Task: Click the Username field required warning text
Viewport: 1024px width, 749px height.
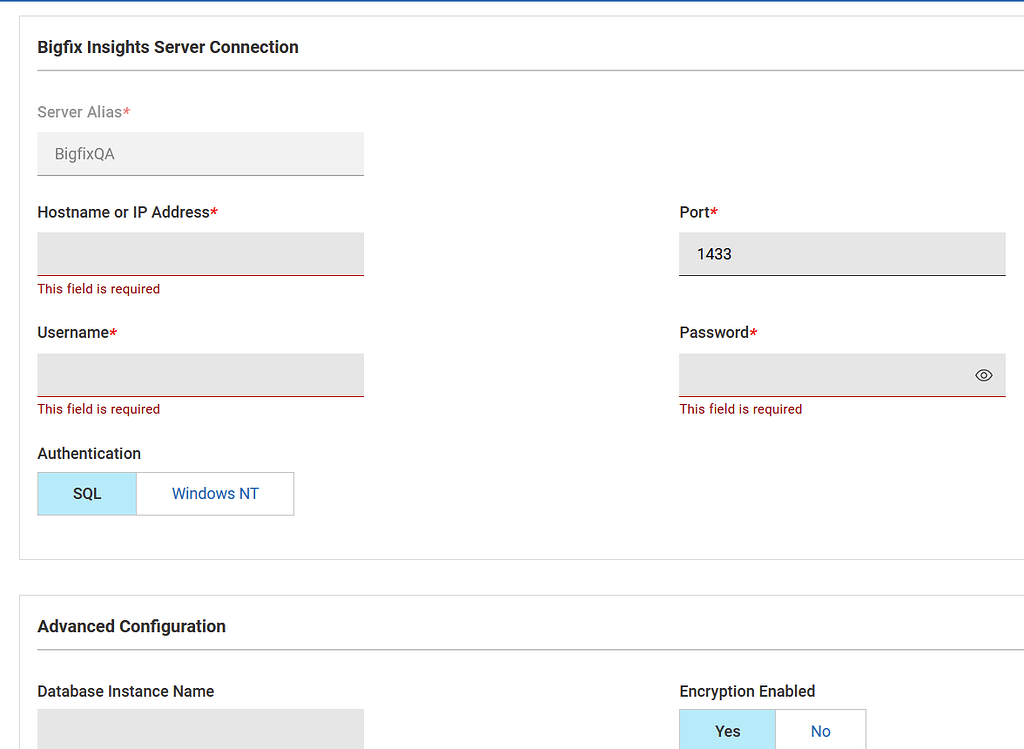Action: coord(98,409)
